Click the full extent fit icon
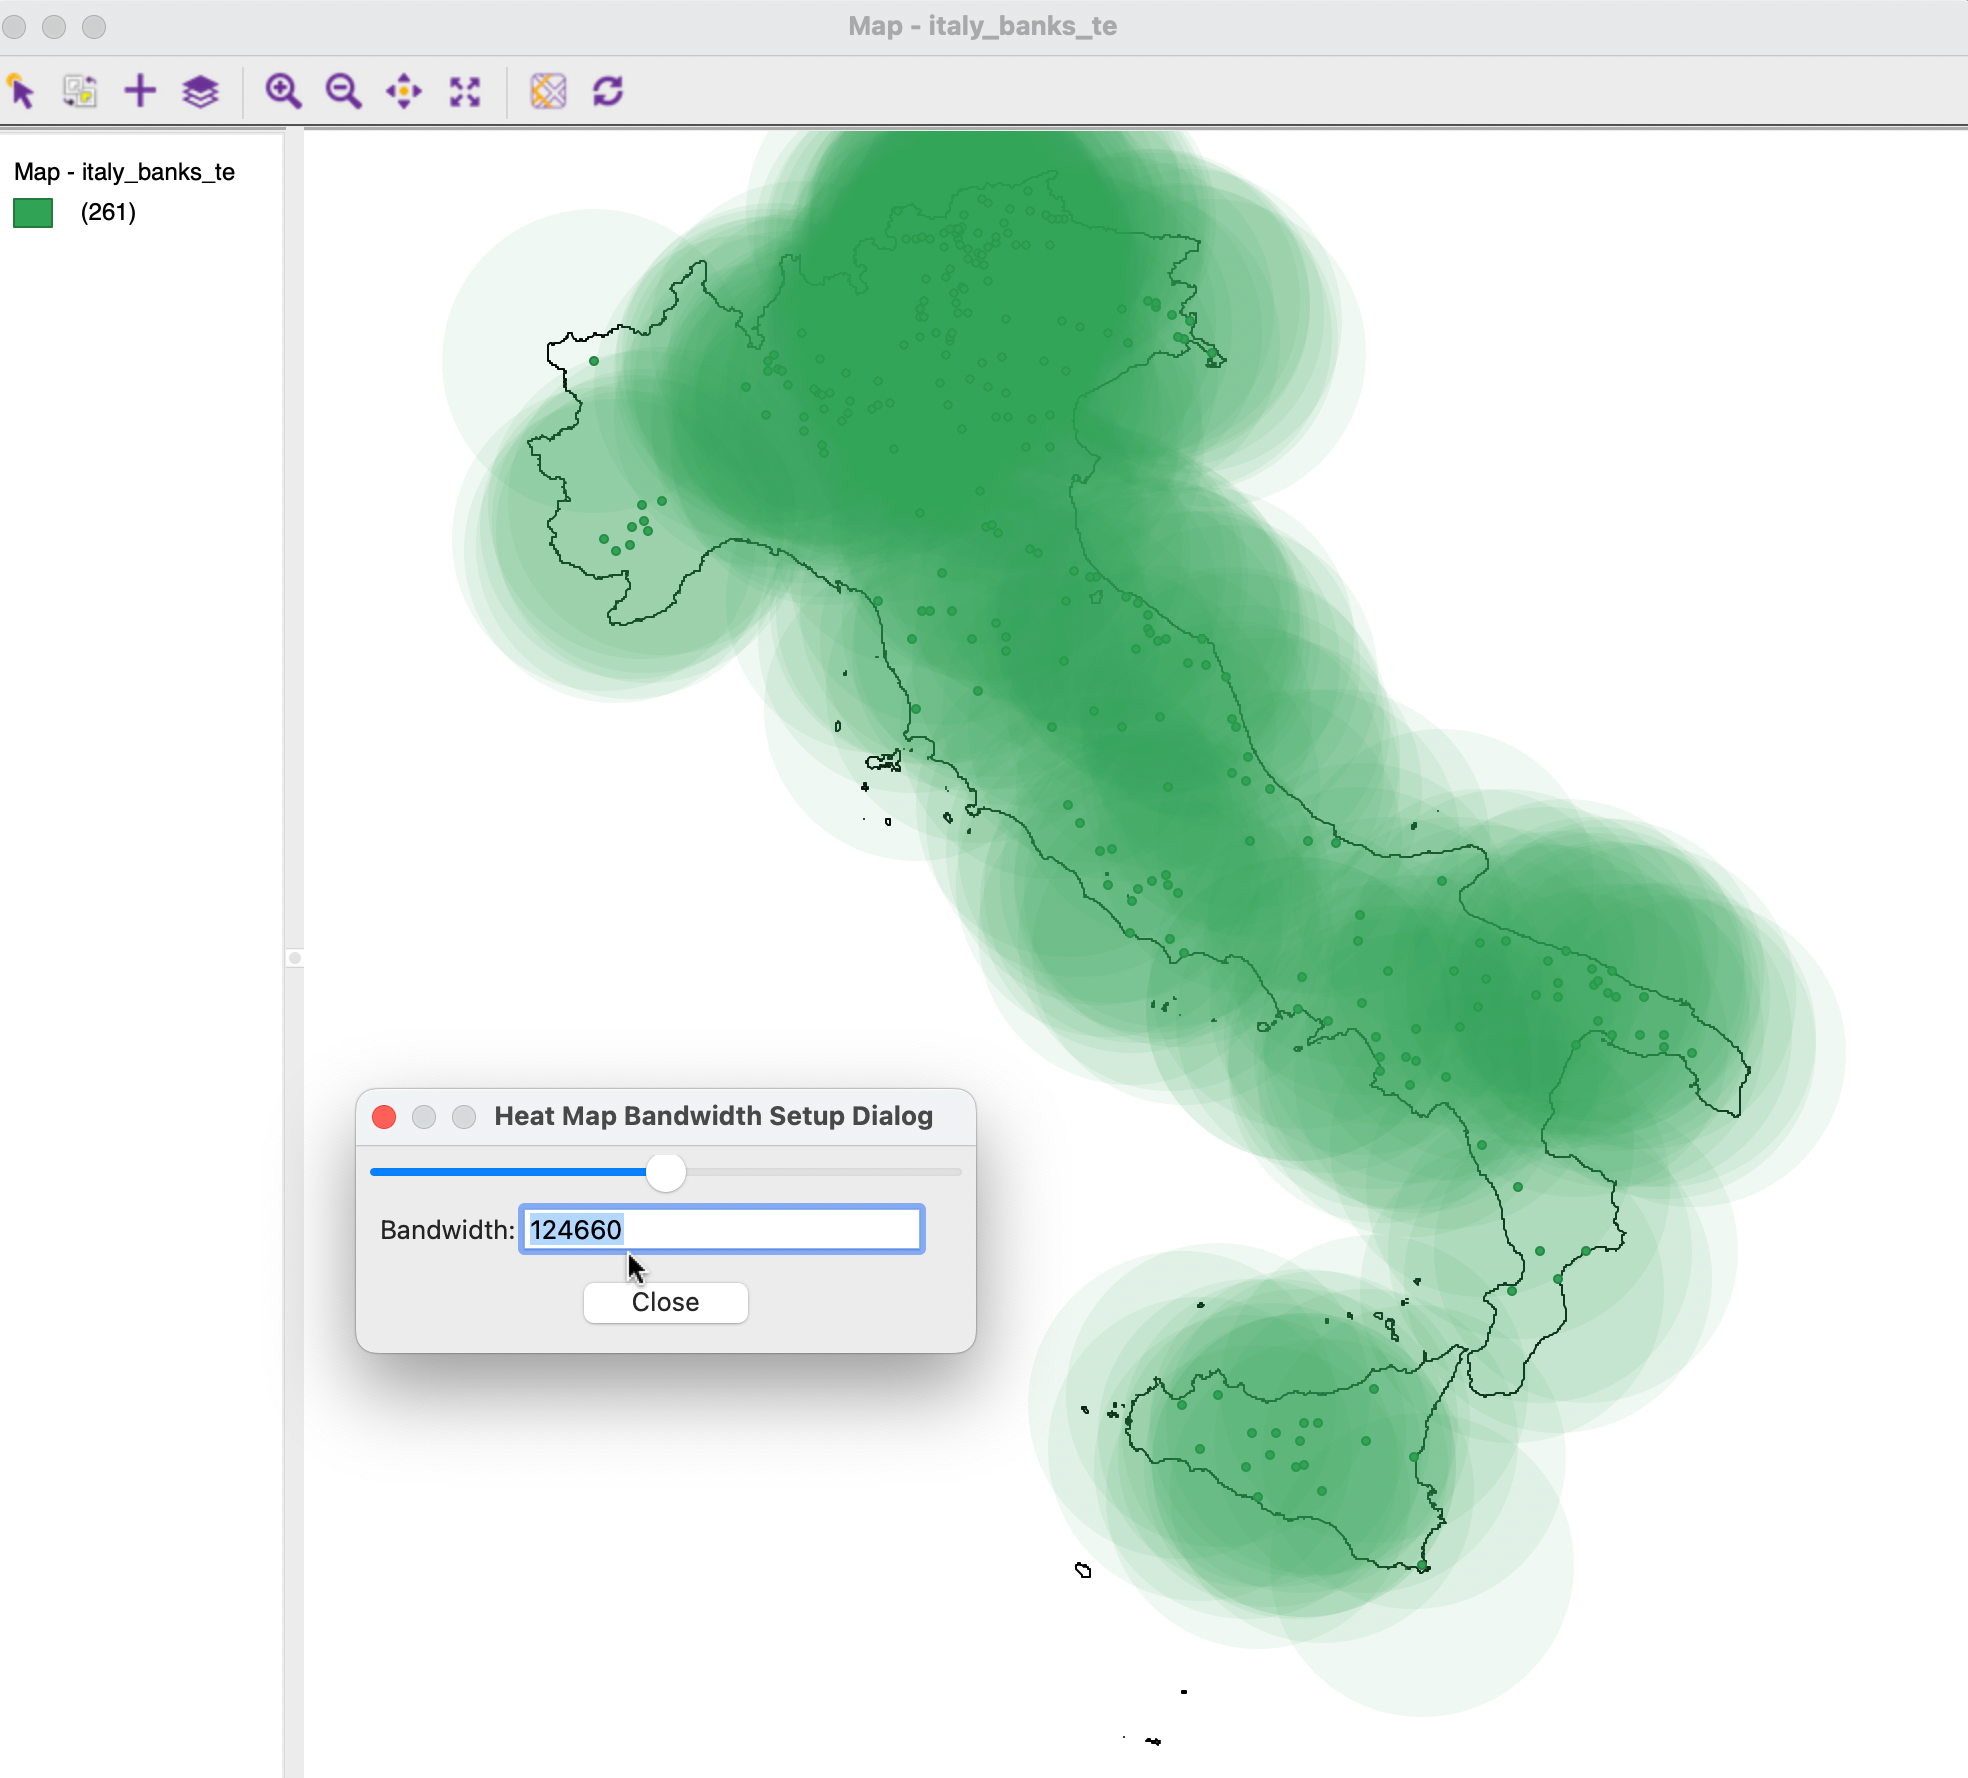The height and width of the screenshot is (1778, 1968). tap(465, 91)
